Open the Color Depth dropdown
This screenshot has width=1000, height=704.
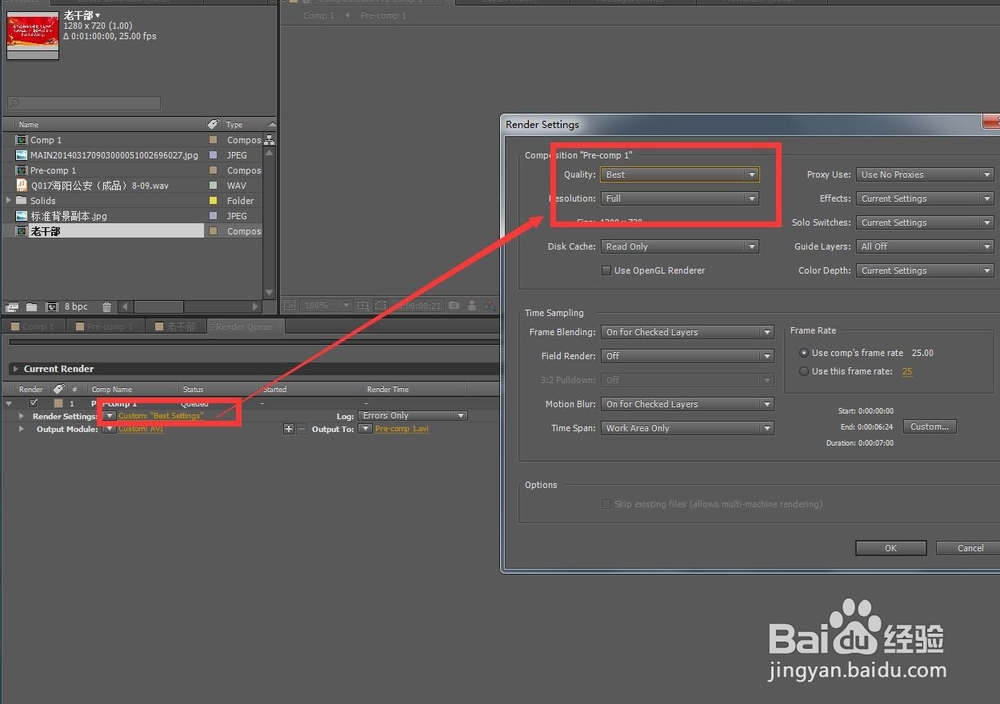point(925,271)
